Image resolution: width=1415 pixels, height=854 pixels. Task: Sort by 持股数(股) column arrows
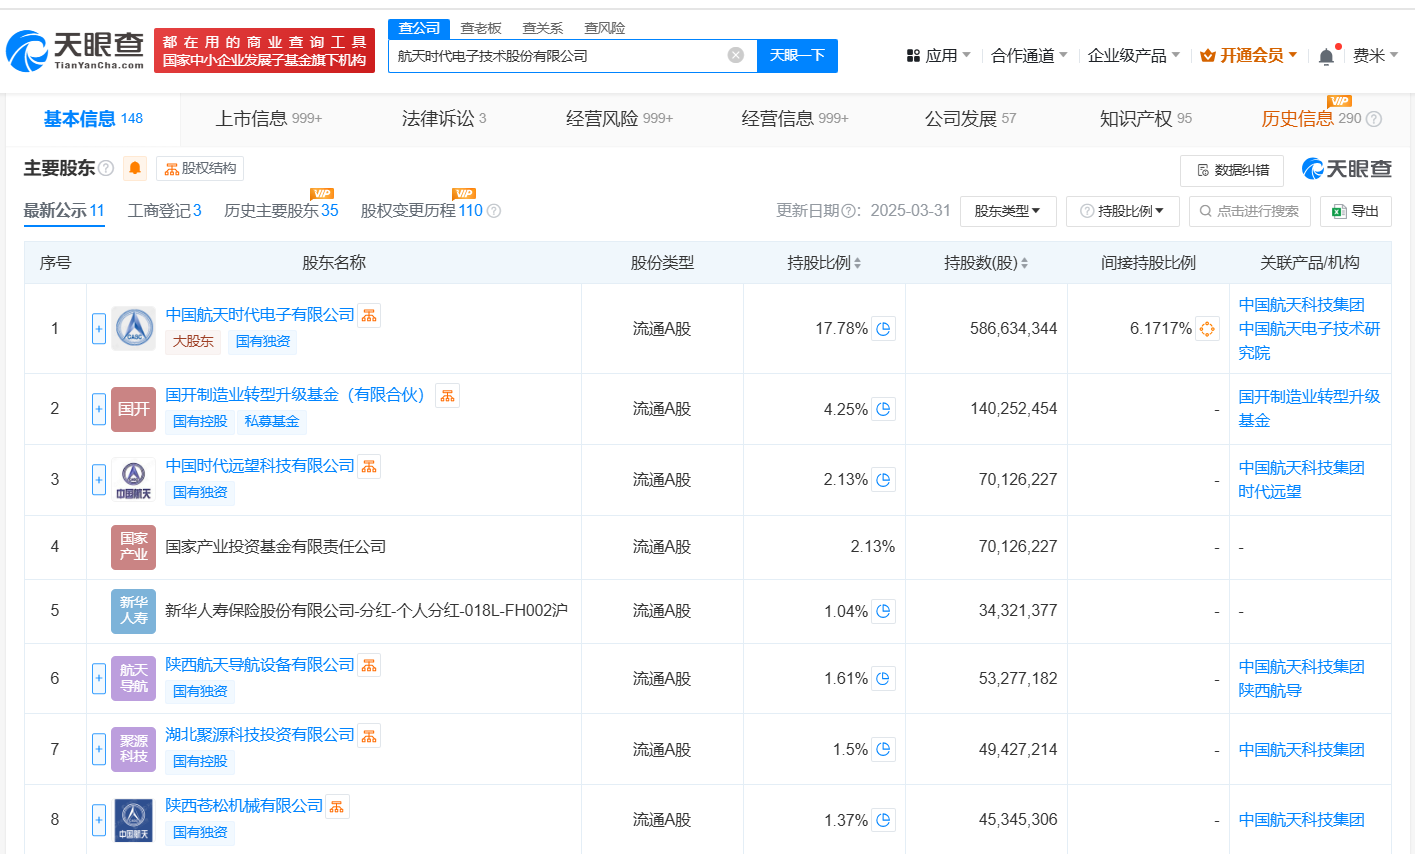(x=1024, y=263)
